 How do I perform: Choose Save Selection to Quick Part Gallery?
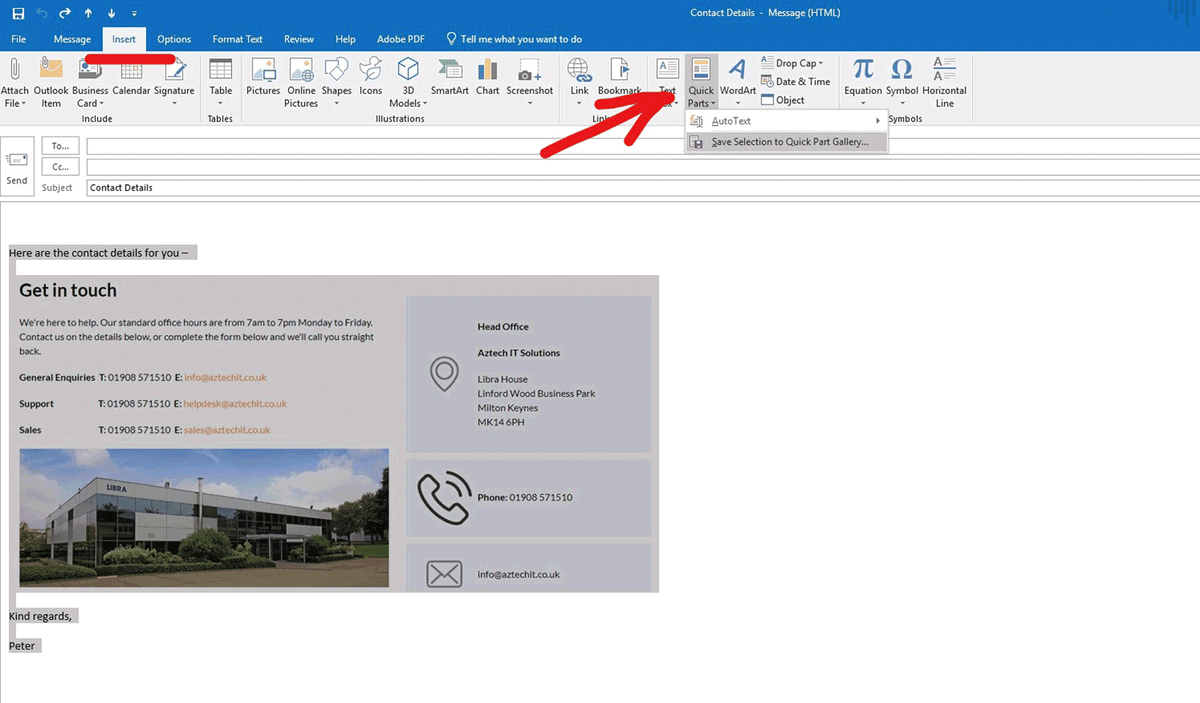[787, 142]
